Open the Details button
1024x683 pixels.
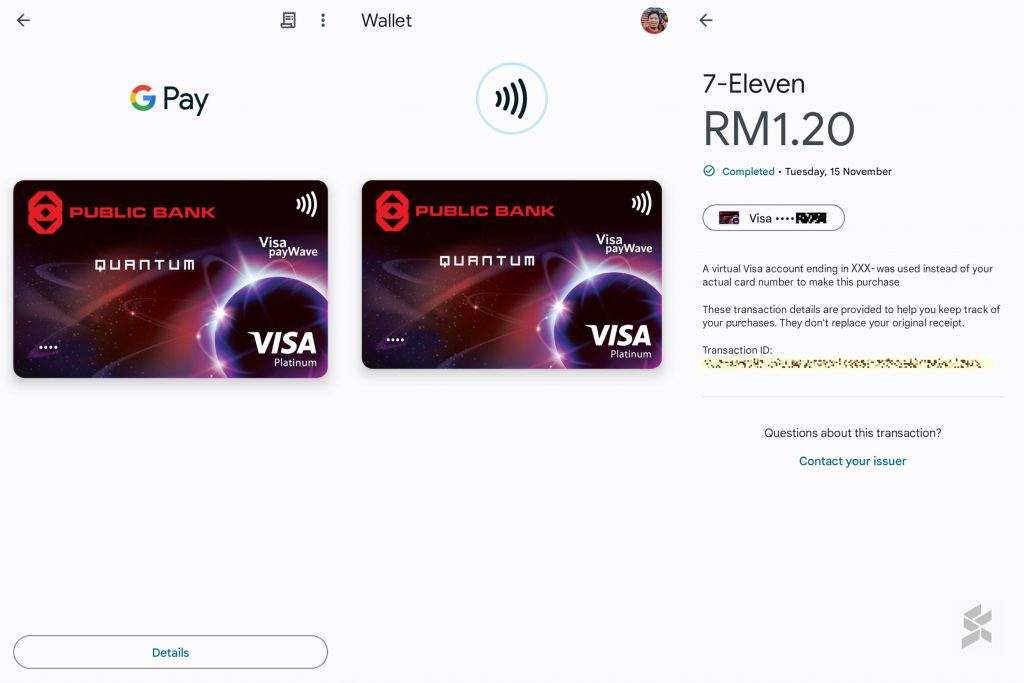pos(170,652)
